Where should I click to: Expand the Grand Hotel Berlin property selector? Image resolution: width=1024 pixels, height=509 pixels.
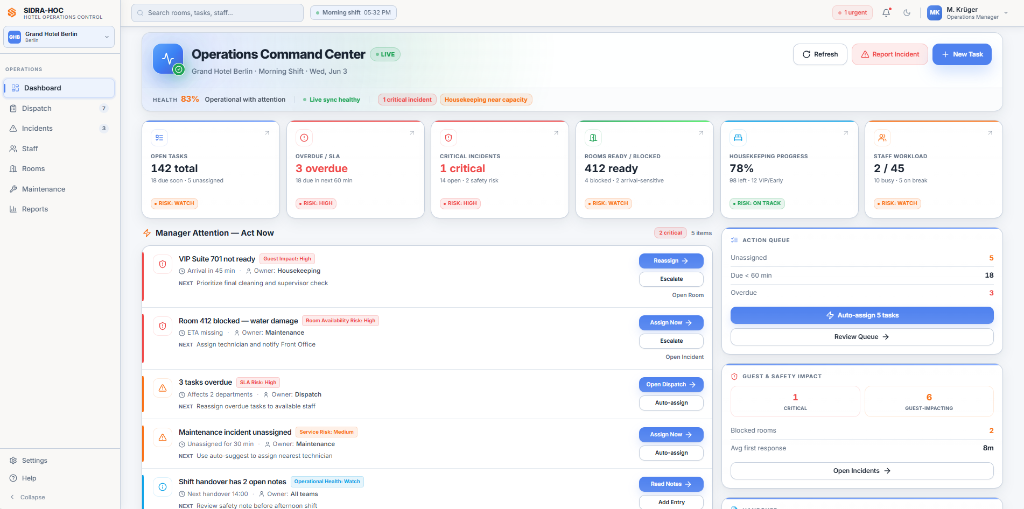[59, 37]
